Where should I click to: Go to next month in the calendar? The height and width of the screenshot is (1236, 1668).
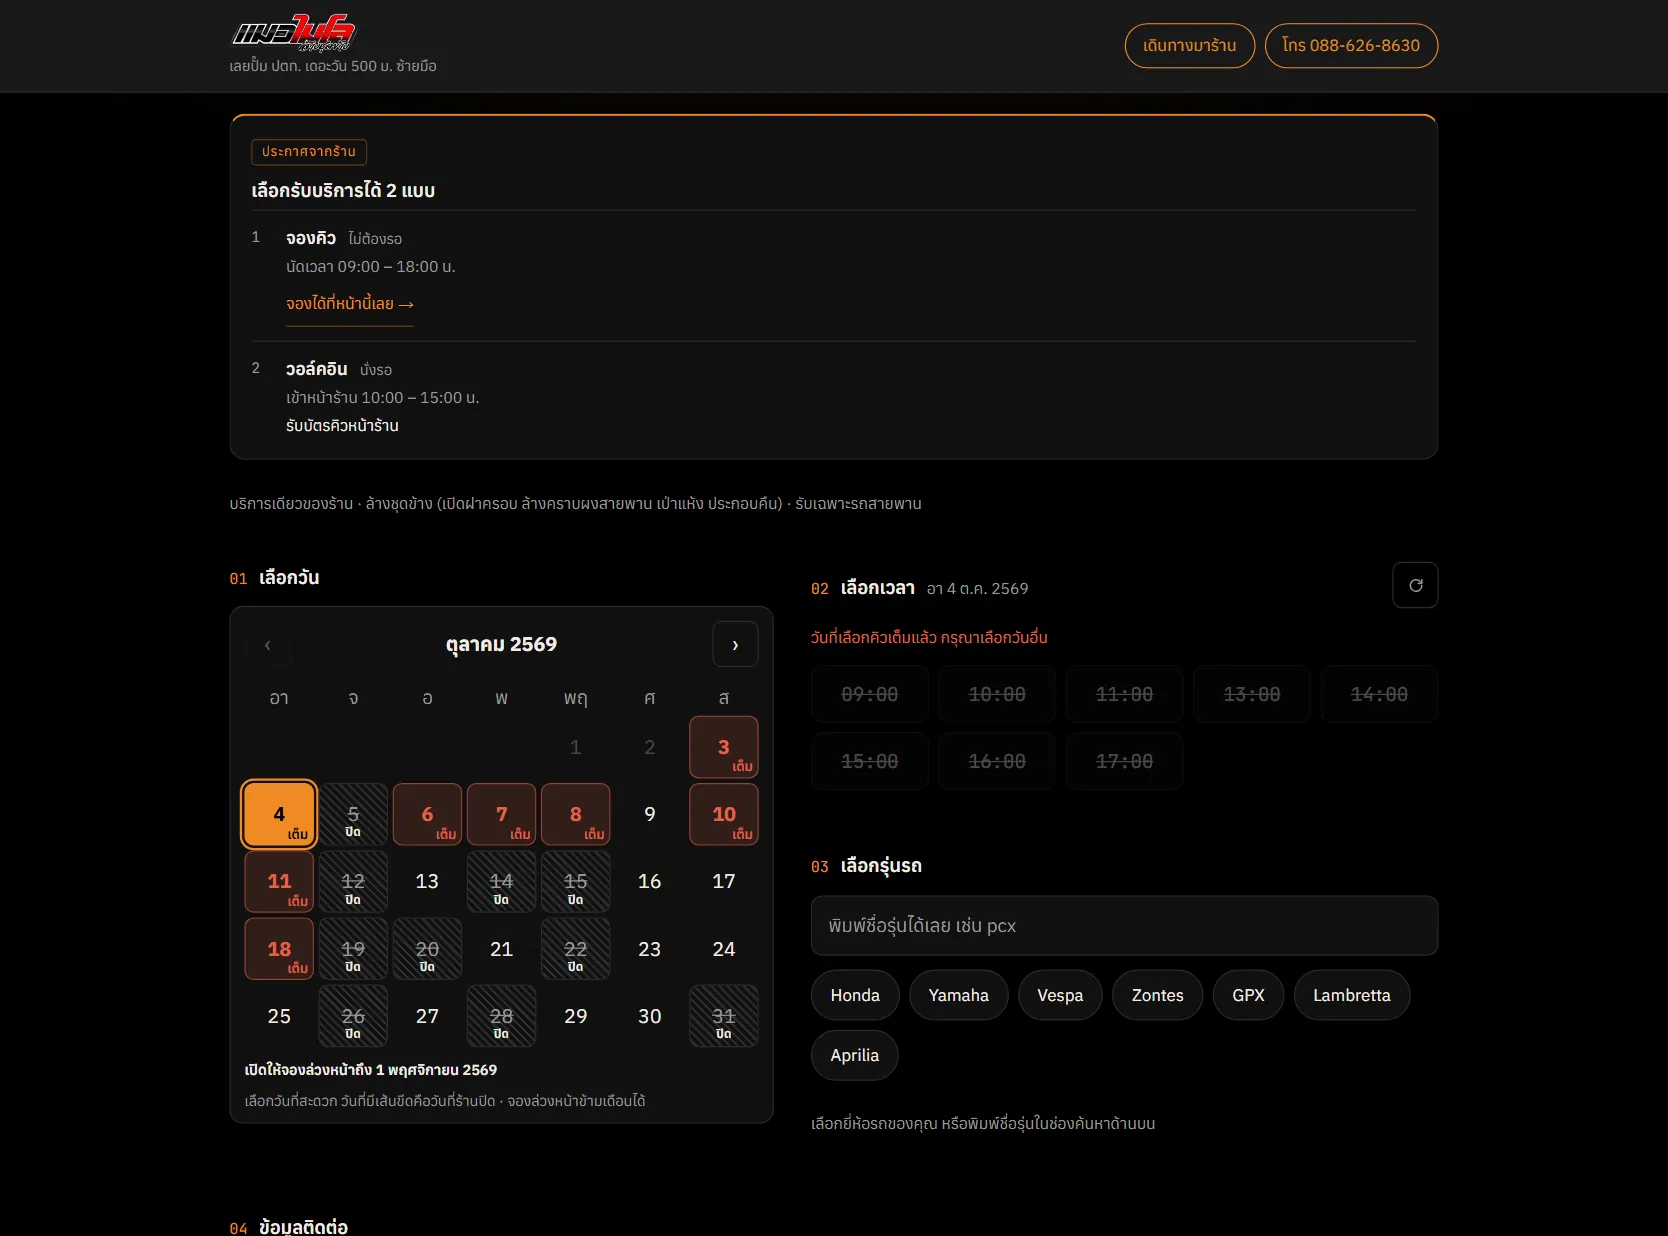pyautogui.click(x=735, y=644)
